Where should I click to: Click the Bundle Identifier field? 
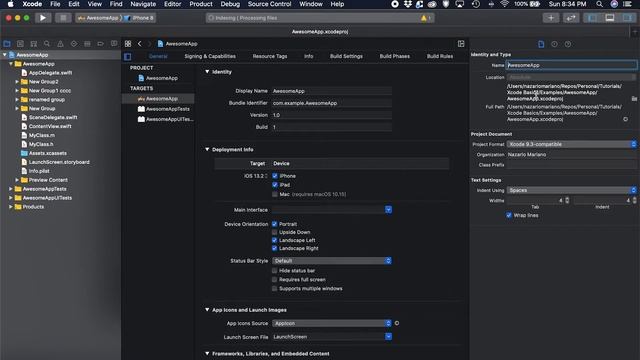332,103
